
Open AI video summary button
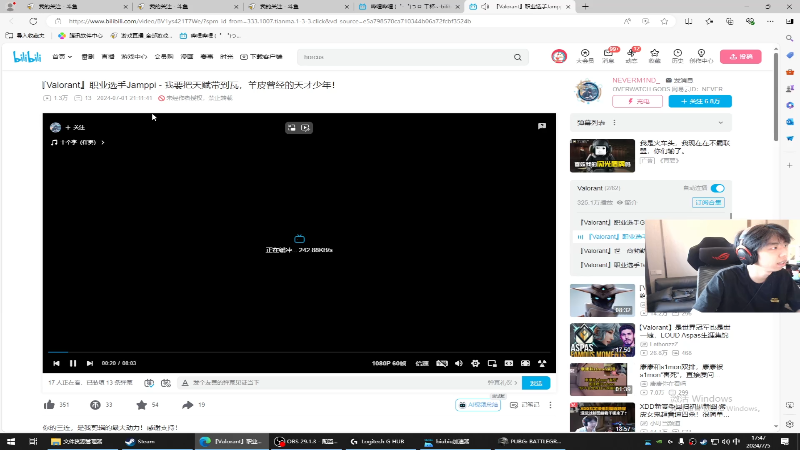point(478,405)
